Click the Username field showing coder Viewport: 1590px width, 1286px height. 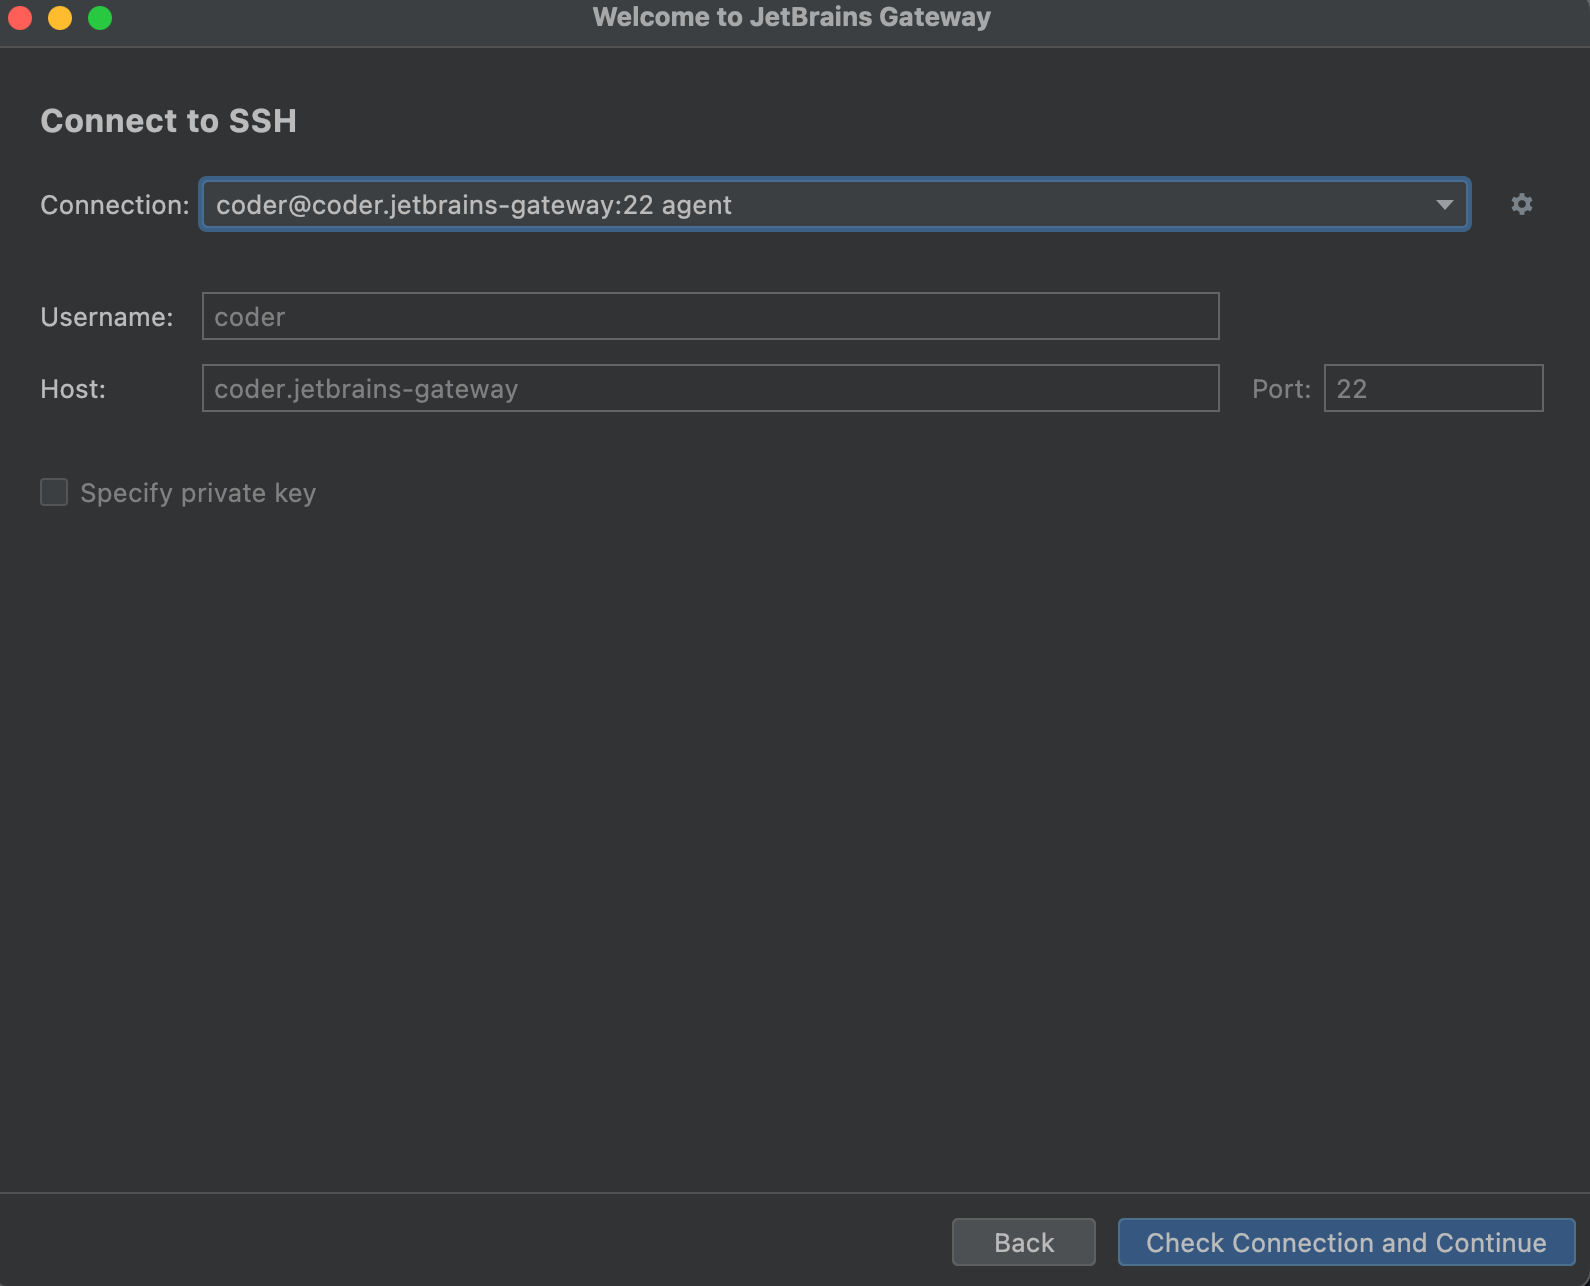click(710, 316)
